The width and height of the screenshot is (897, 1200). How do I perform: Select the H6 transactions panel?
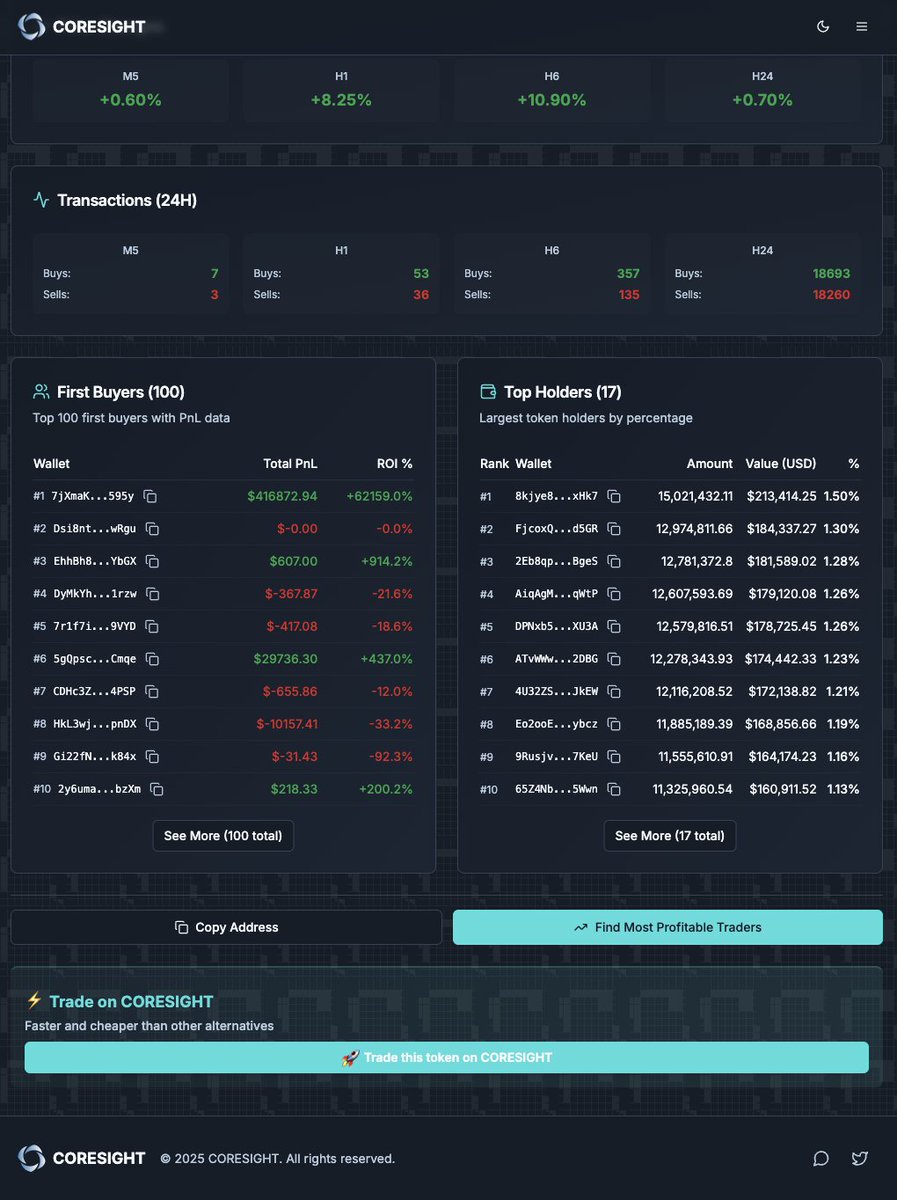click(x=552, y=272)
